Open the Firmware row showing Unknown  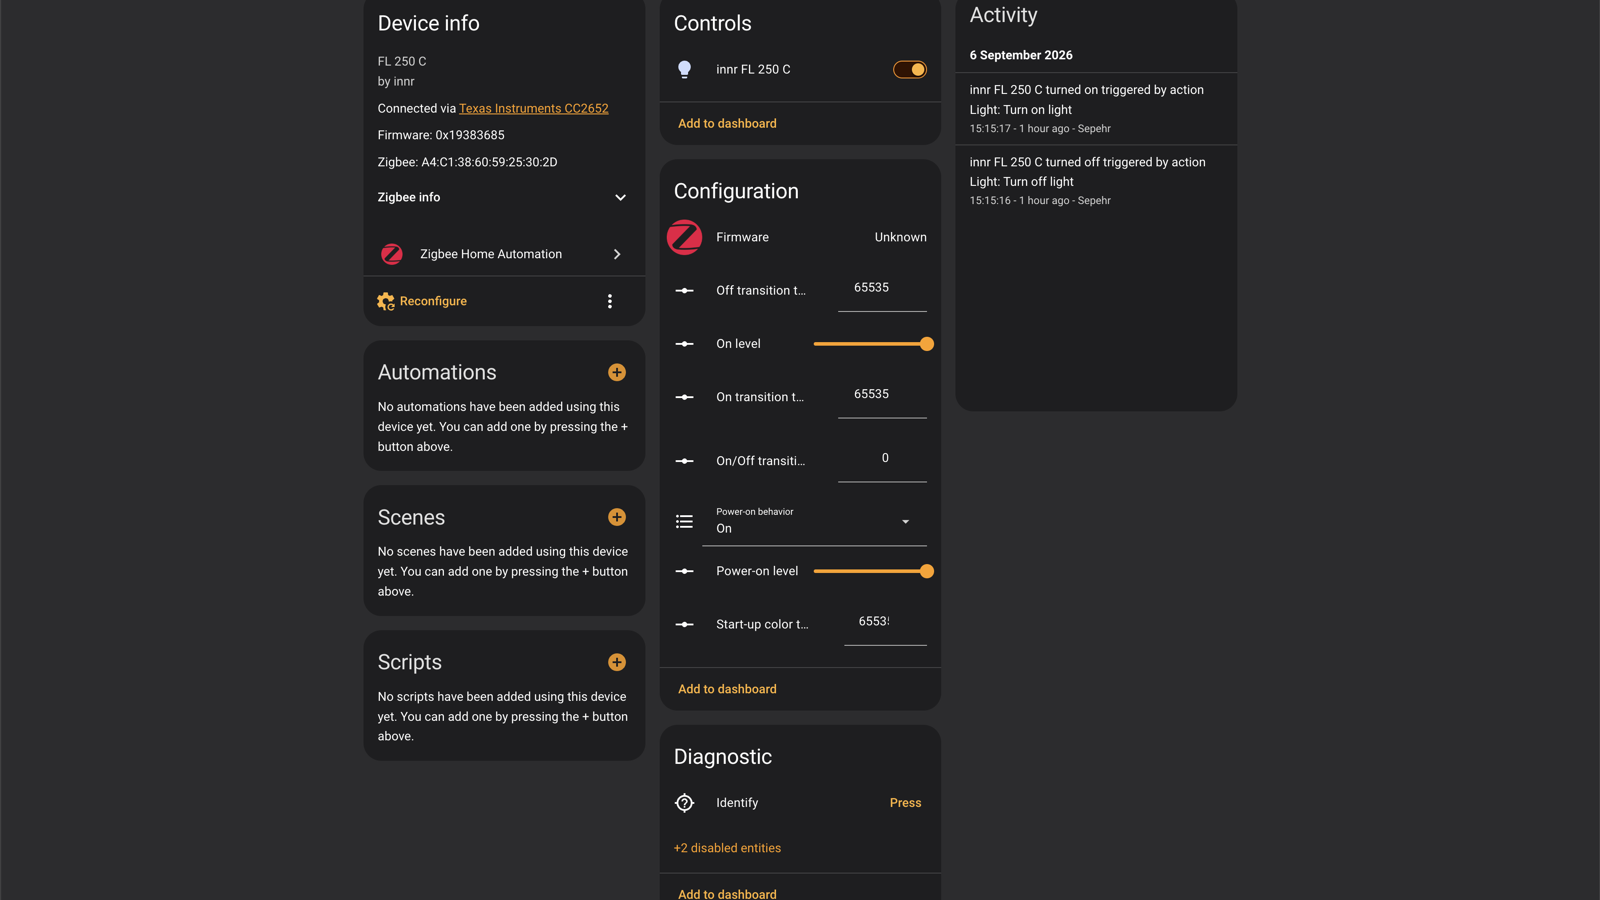800,237
